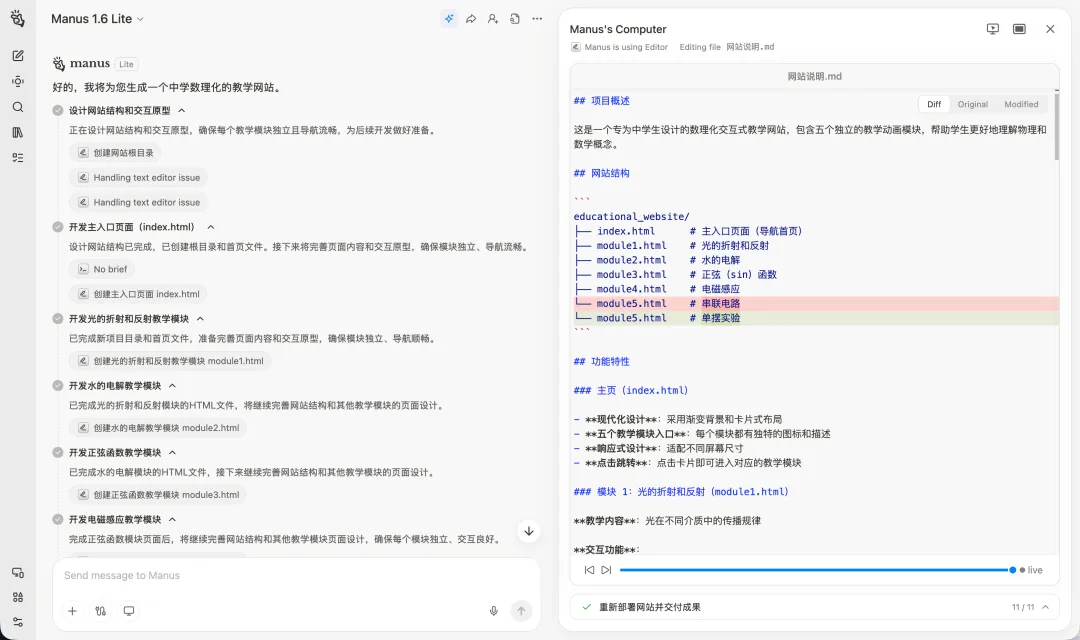Share the conversation with arrow icon
This screenshot has width=1080, height=640.
470,19
